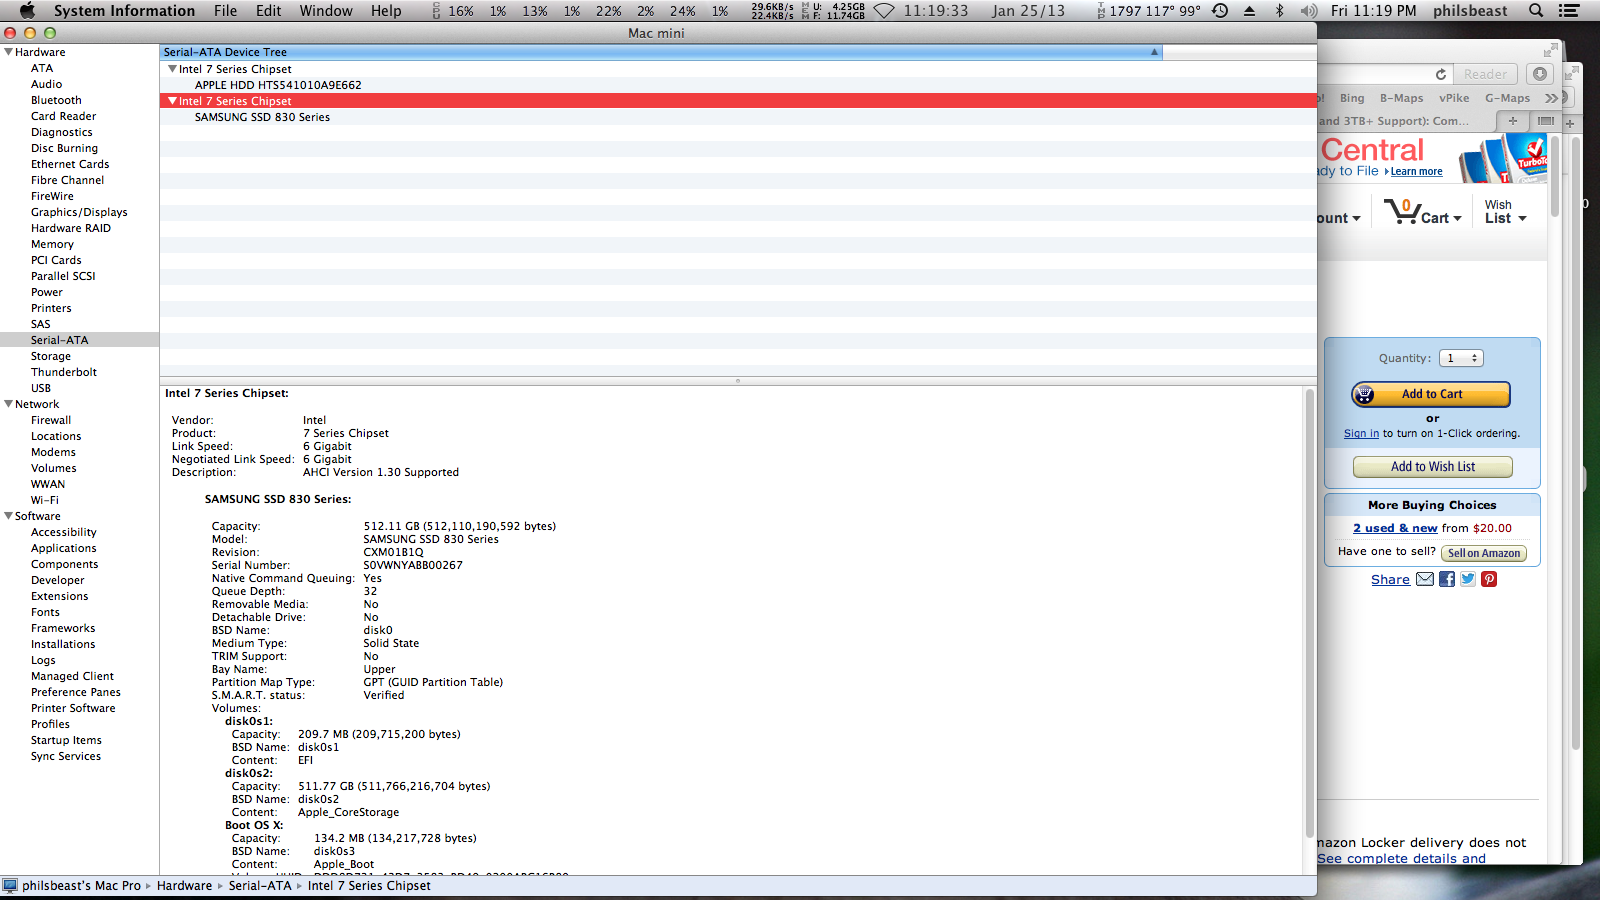Click the Share link on Amazon
This screenshot has width=1600, height=900.
tap(1390, 580)
